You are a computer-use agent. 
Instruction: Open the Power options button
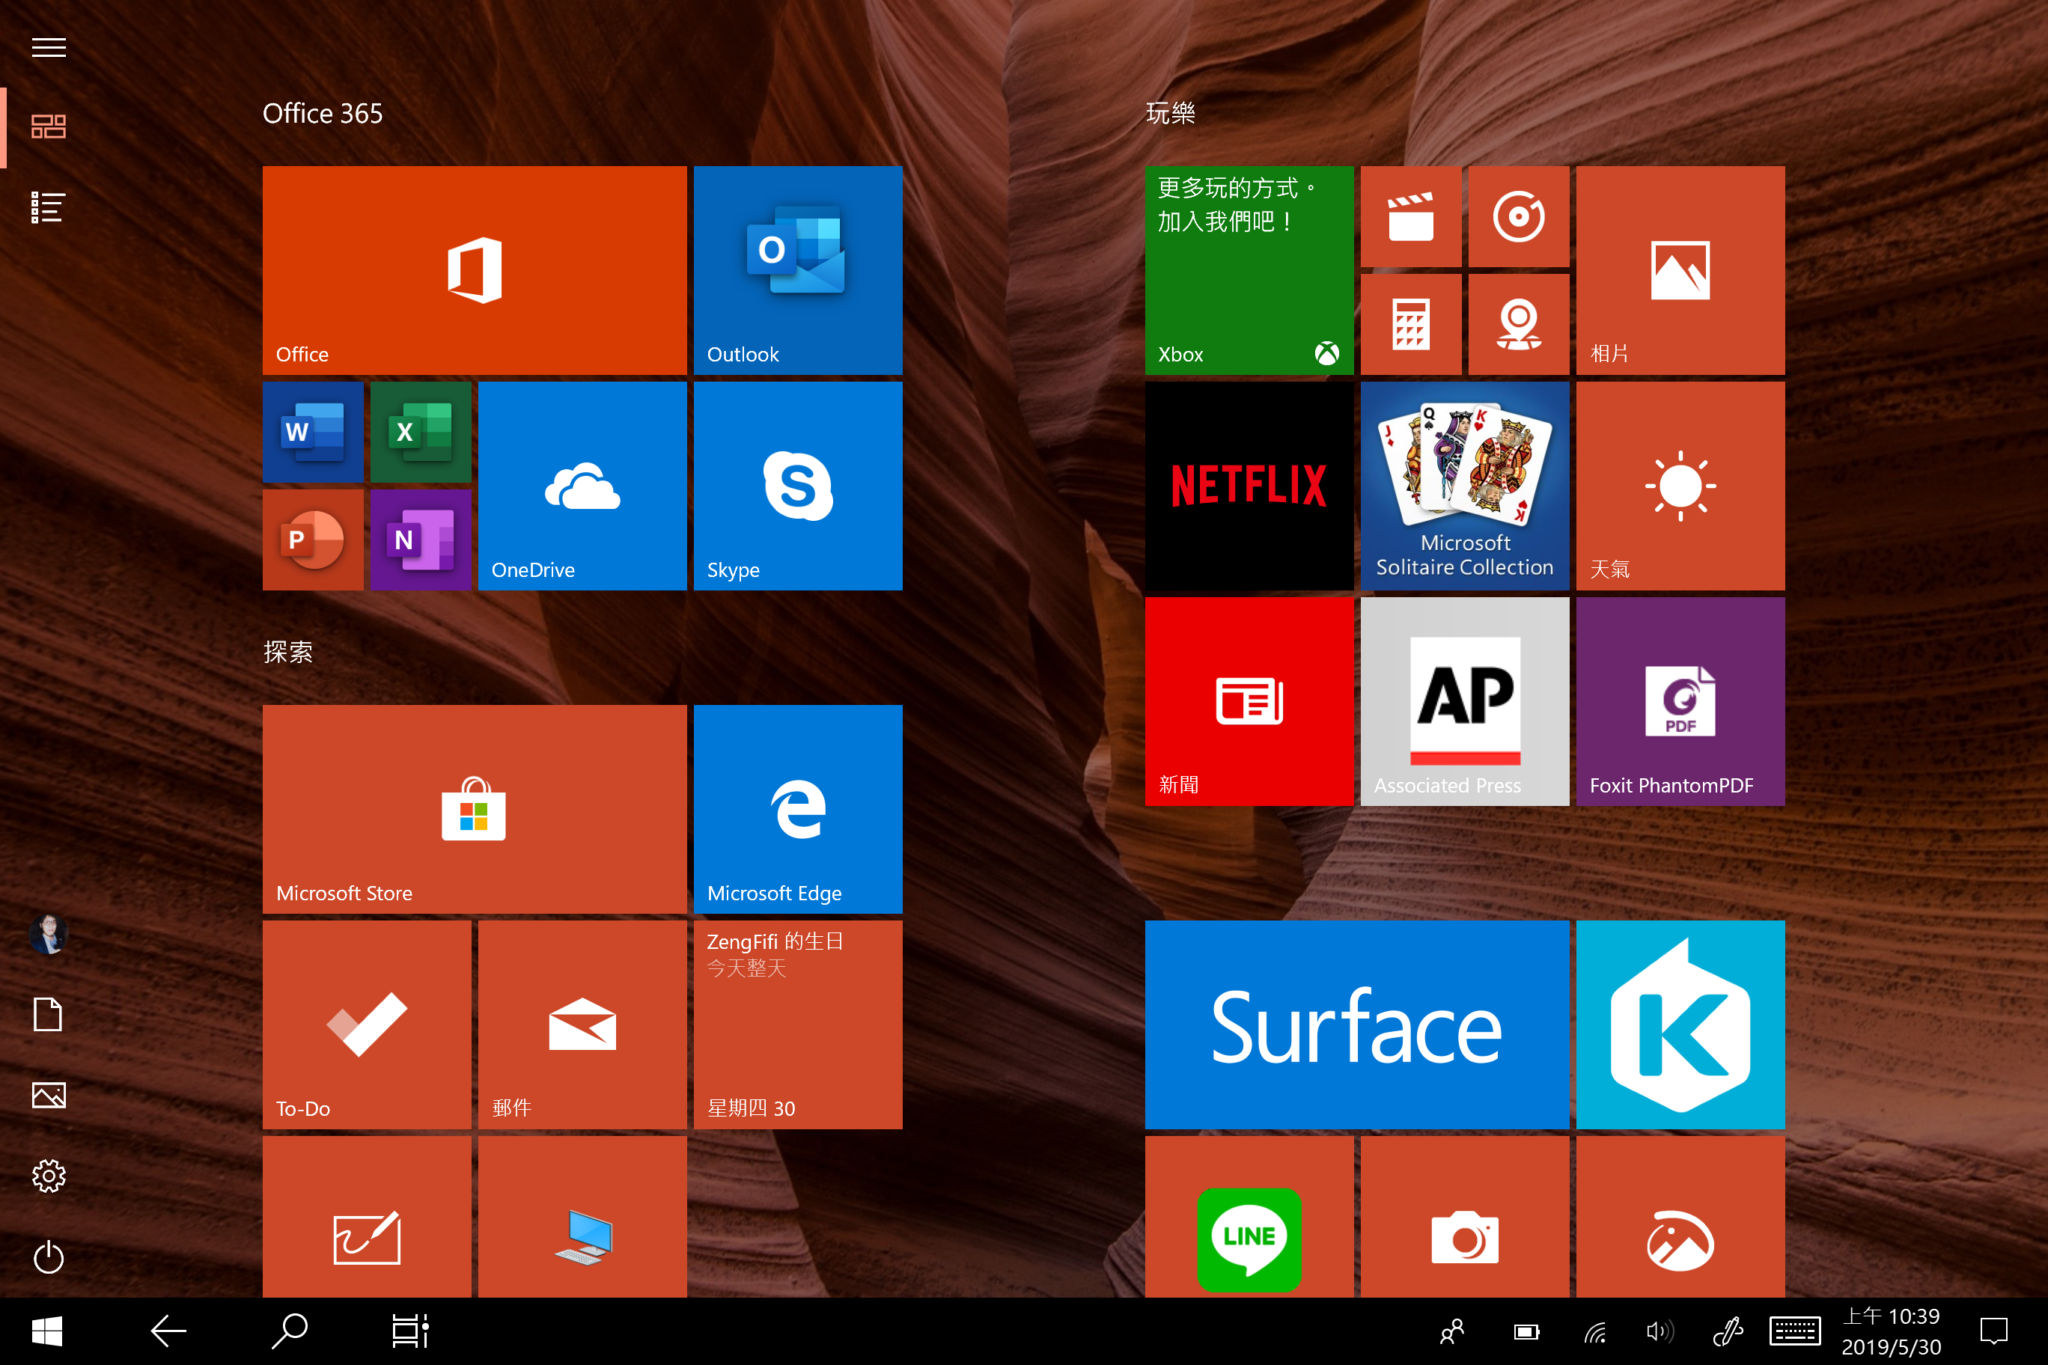pyautogui.click(x=48, y=1257)
